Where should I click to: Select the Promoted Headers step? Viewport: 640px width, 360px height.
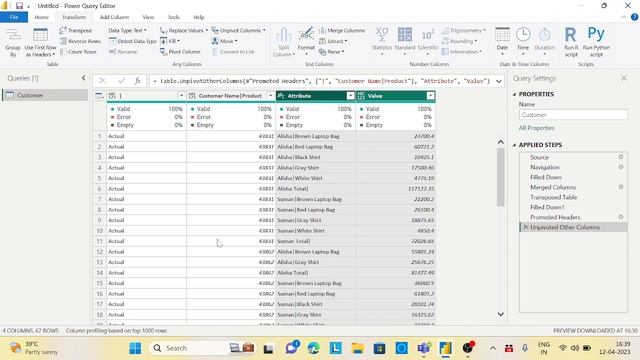(x=555, y=217)
